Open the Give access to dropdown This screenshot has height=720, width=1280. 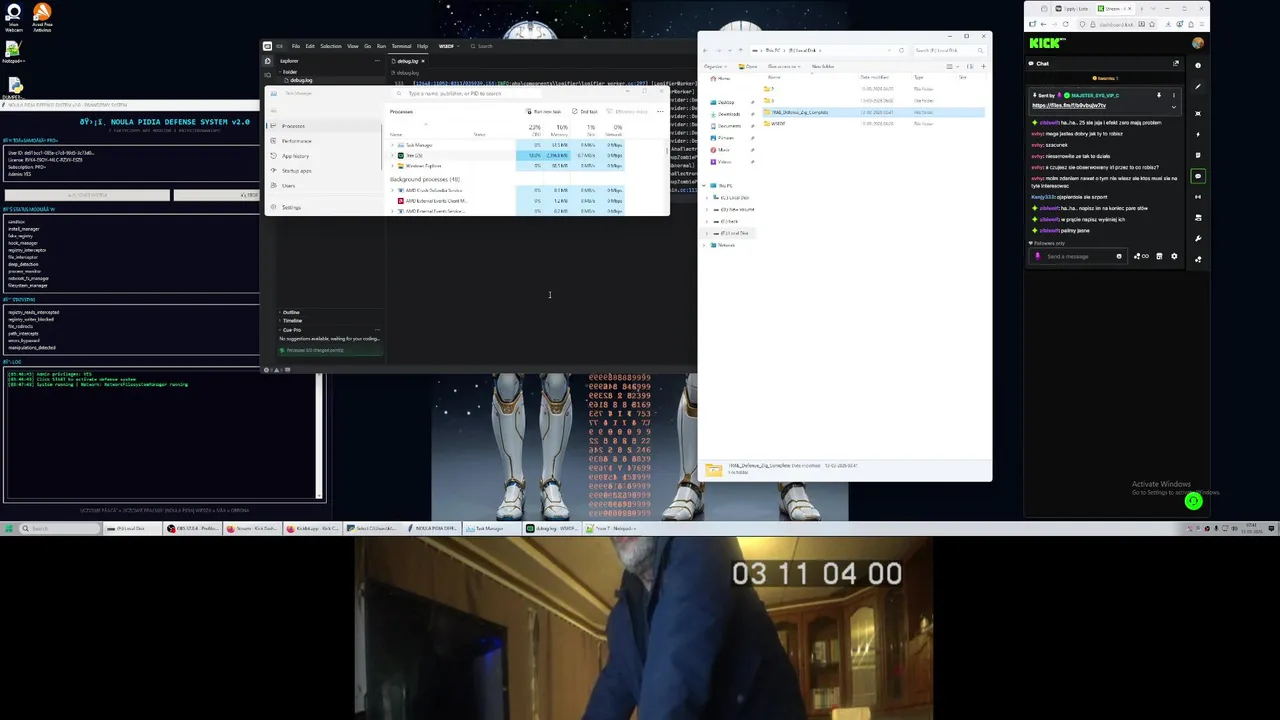tap(783, 67)
